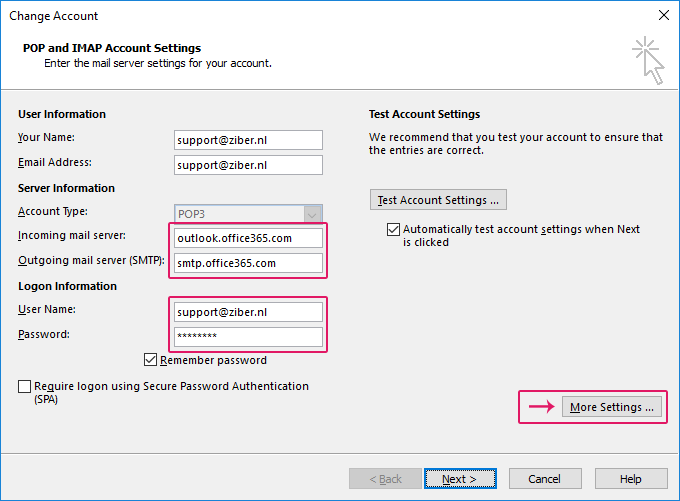Screen dimensions: 680x501
Task: Click the Next button
Action: (x=460, y=479)
